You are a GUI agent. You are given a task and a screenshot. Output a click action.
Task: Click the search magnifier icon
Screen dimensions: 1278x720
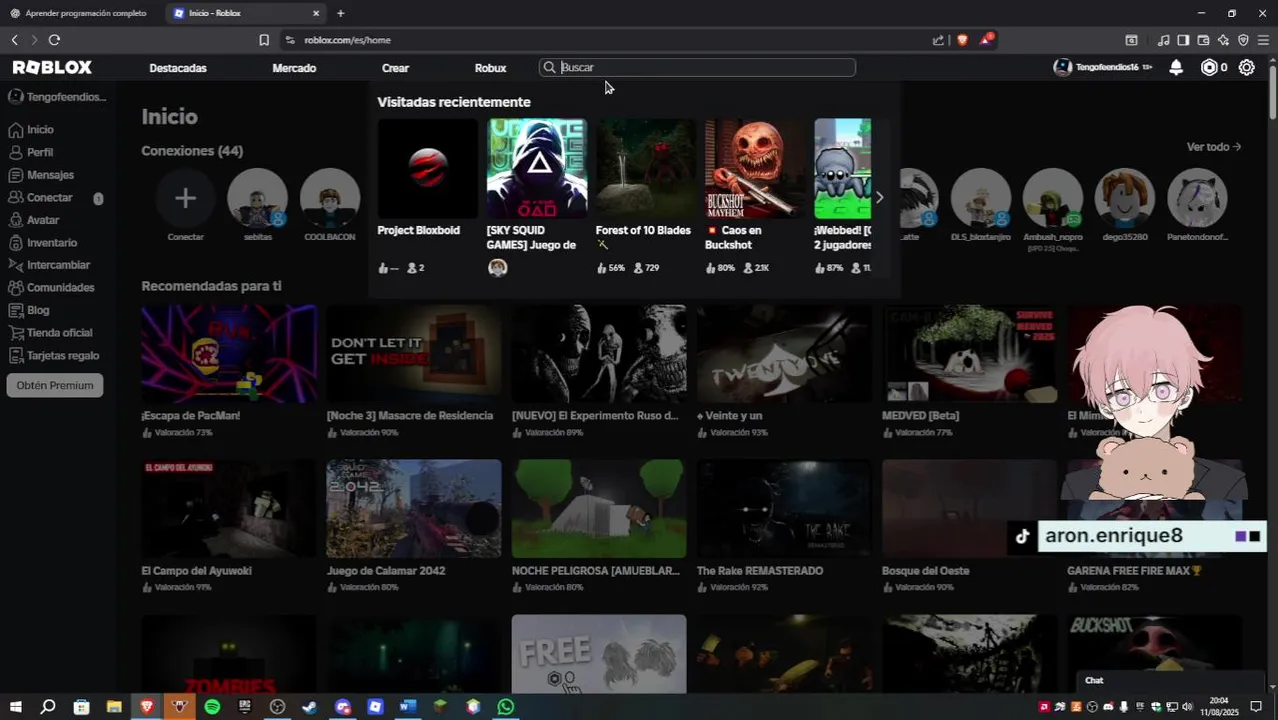549,67
